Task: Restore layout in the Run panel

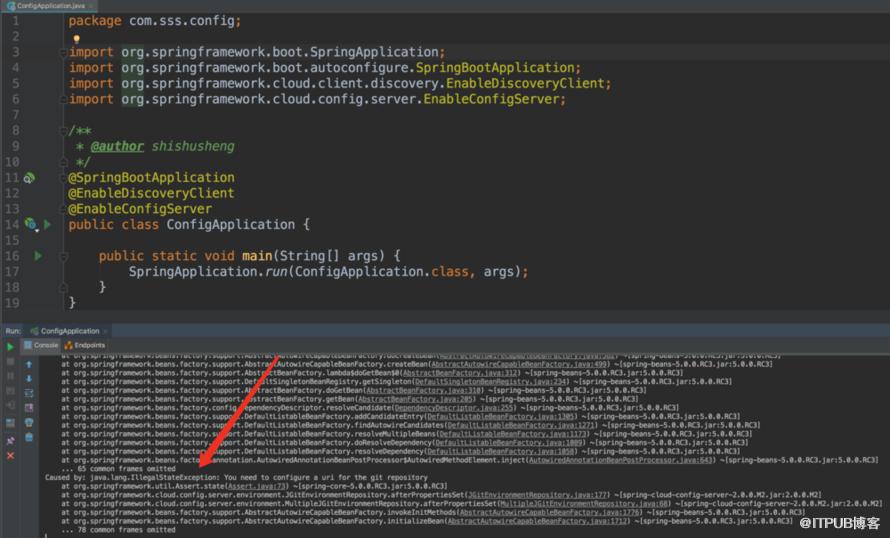Action: point(10,423)
